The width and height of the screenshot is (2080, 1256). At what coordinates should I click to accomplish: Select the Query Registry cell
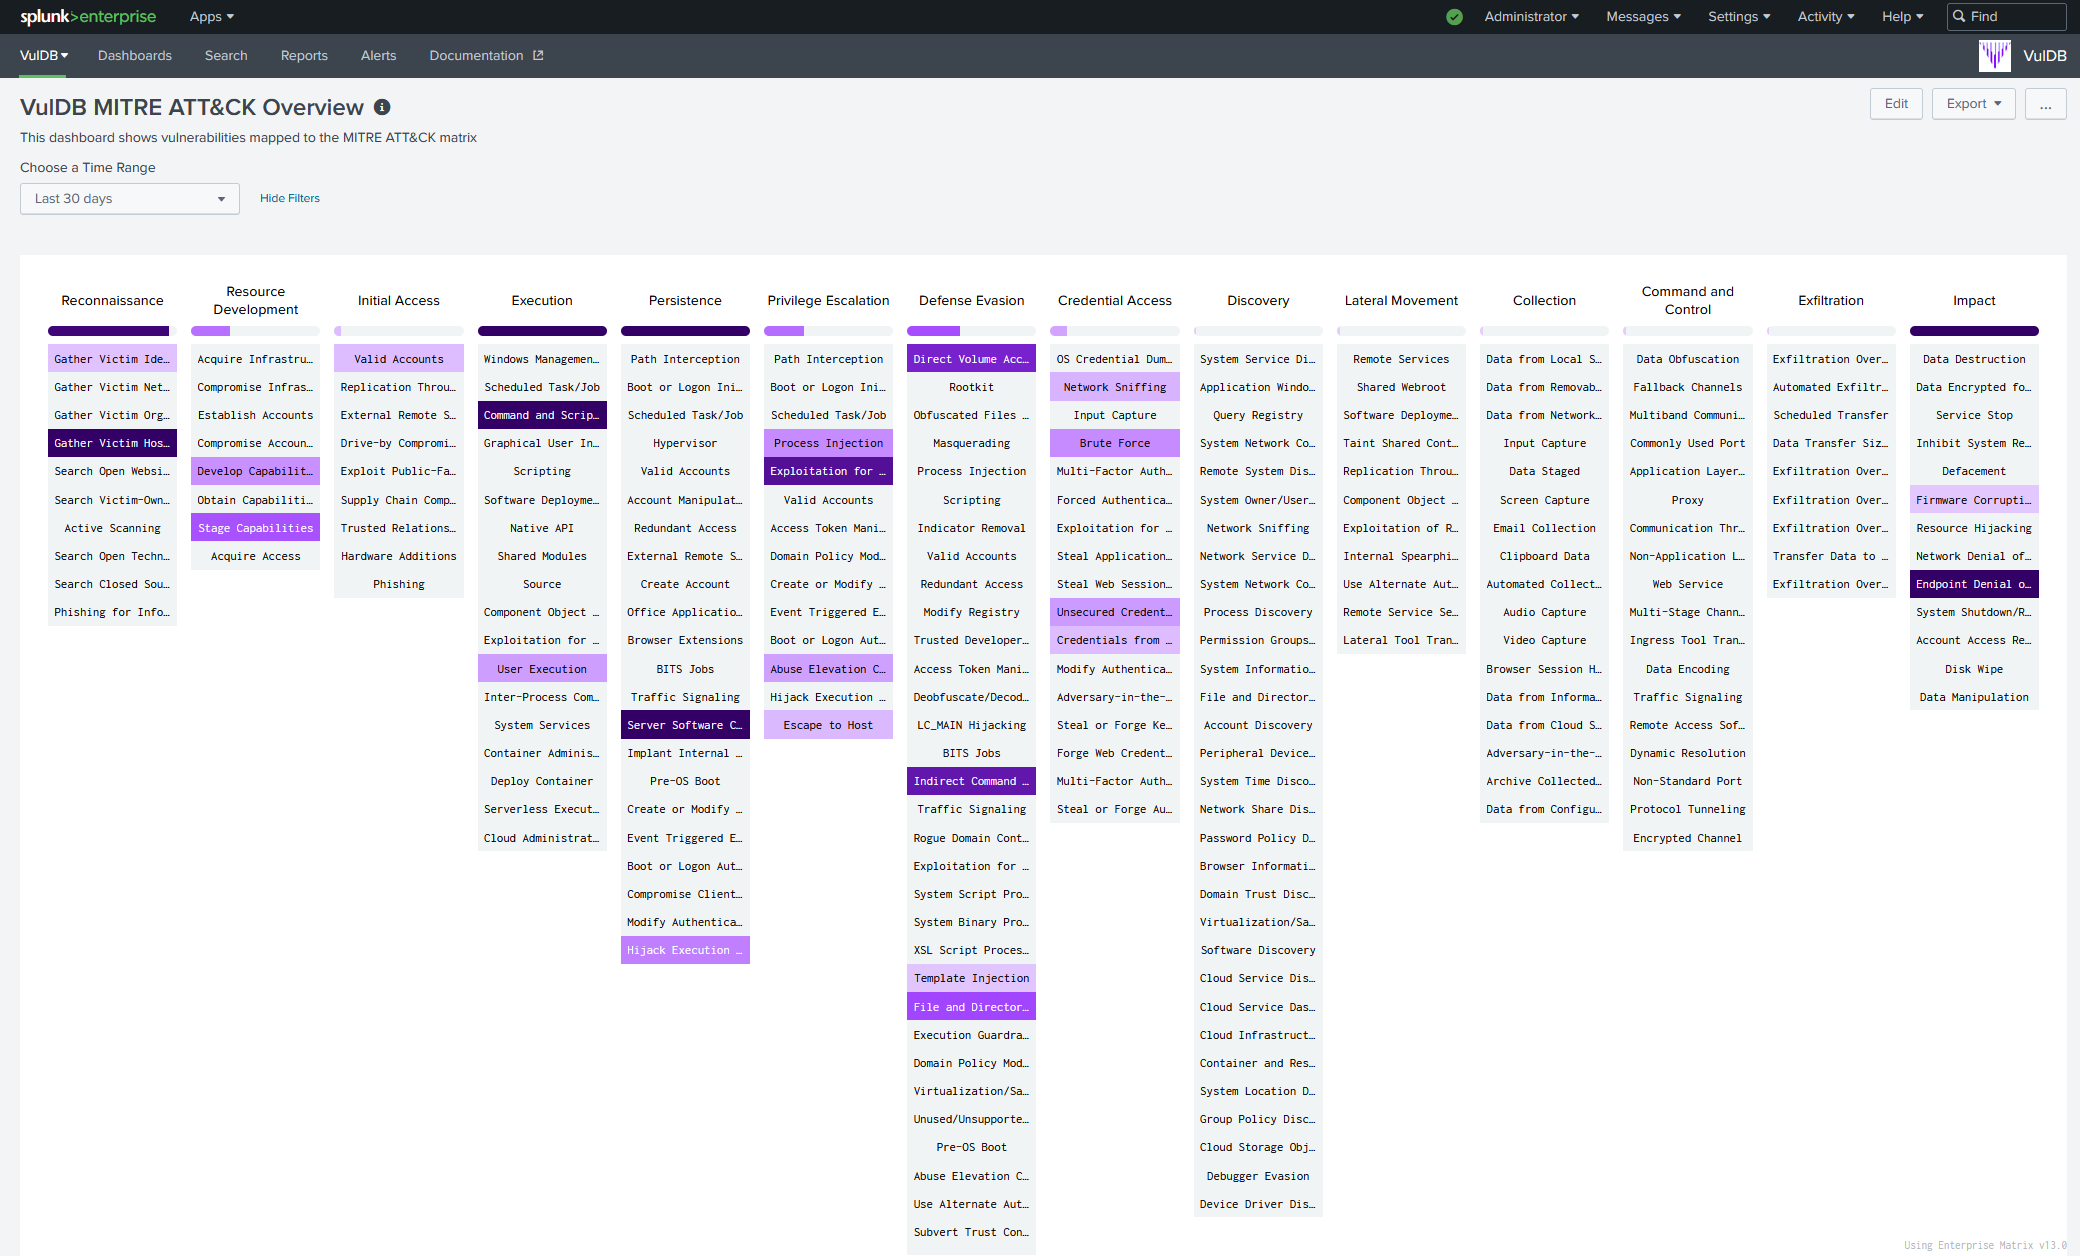1258,415
